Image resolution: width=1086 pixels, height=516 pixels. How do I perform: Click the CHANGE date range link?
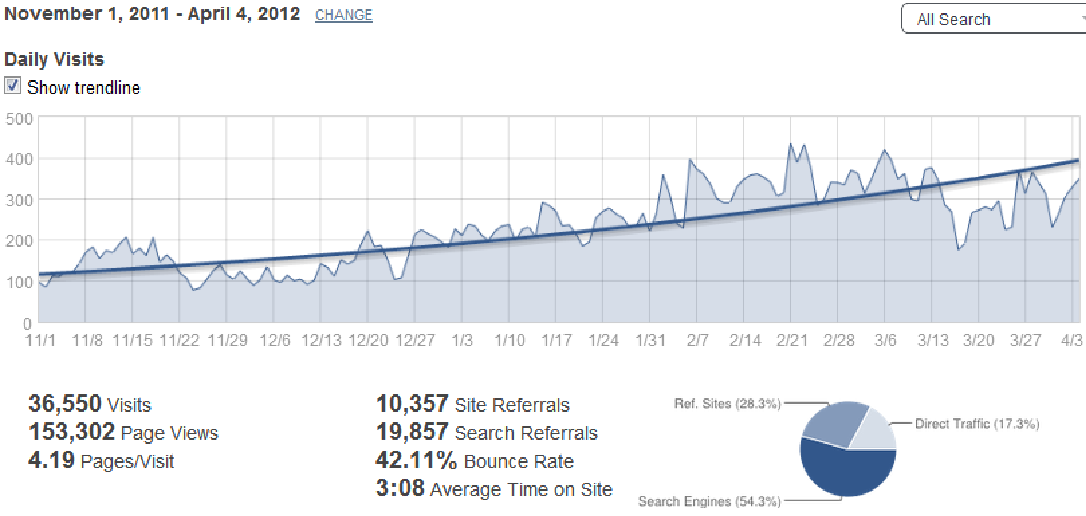[x=343, y=16]
